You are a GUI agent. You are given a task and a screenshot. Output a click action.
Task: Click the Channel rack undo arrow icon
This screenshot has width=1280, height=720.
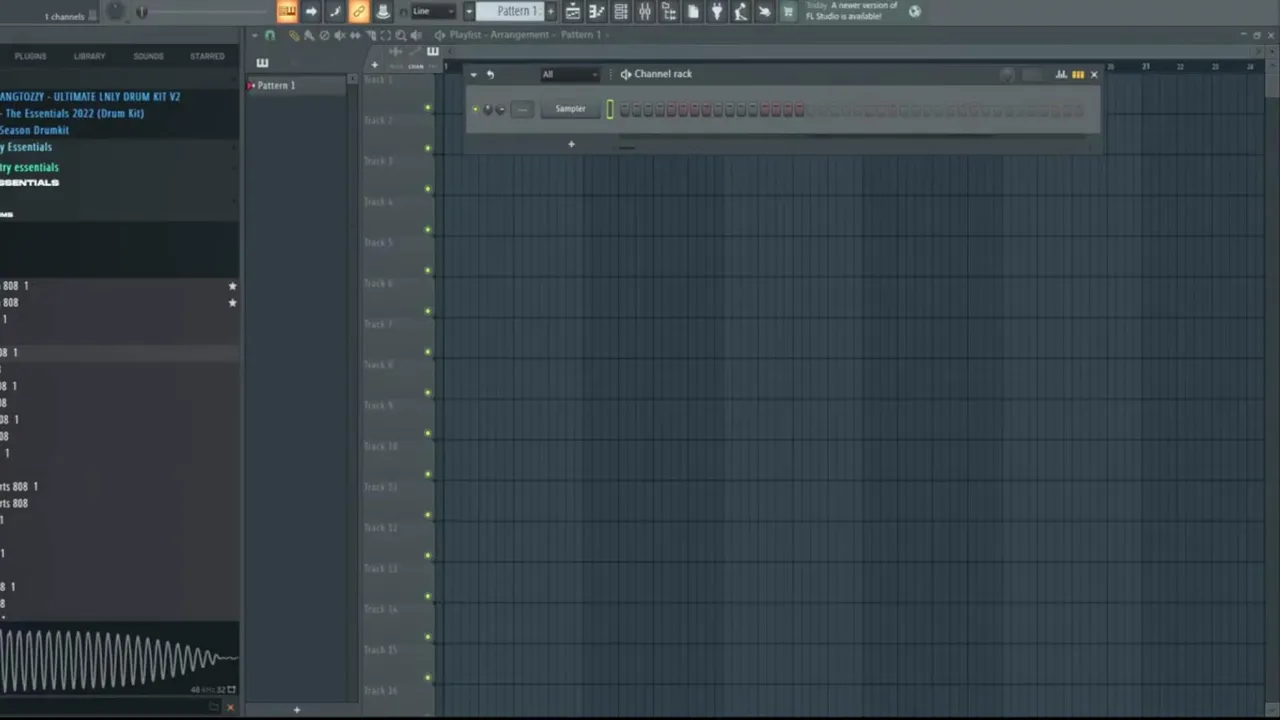[490, 74]
